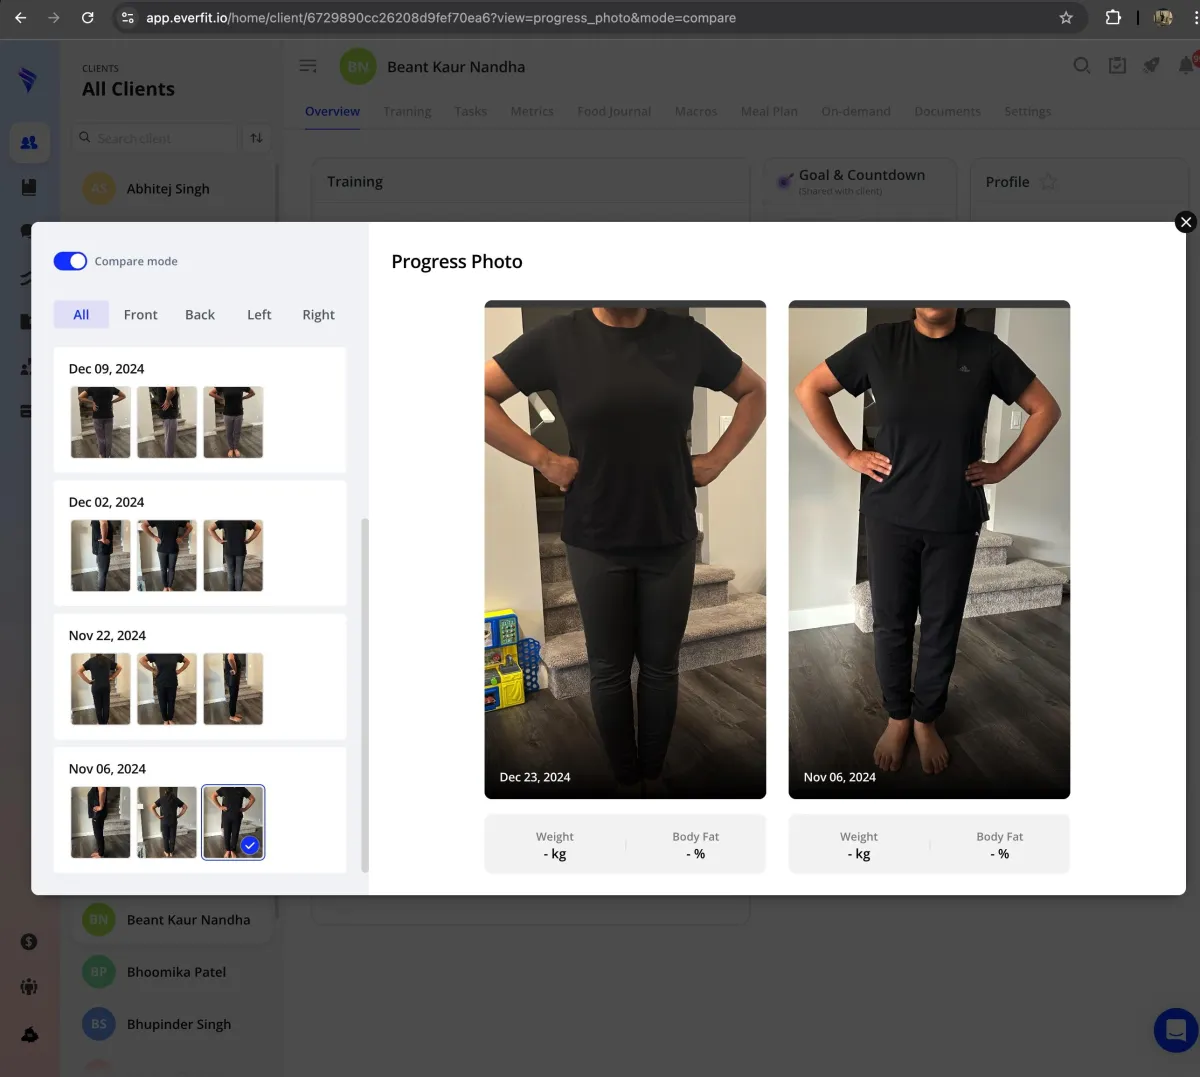The height and width of the screenshot is (1077, 1200).
Task: Toggle Compare mode switch off
Action: 70,261
